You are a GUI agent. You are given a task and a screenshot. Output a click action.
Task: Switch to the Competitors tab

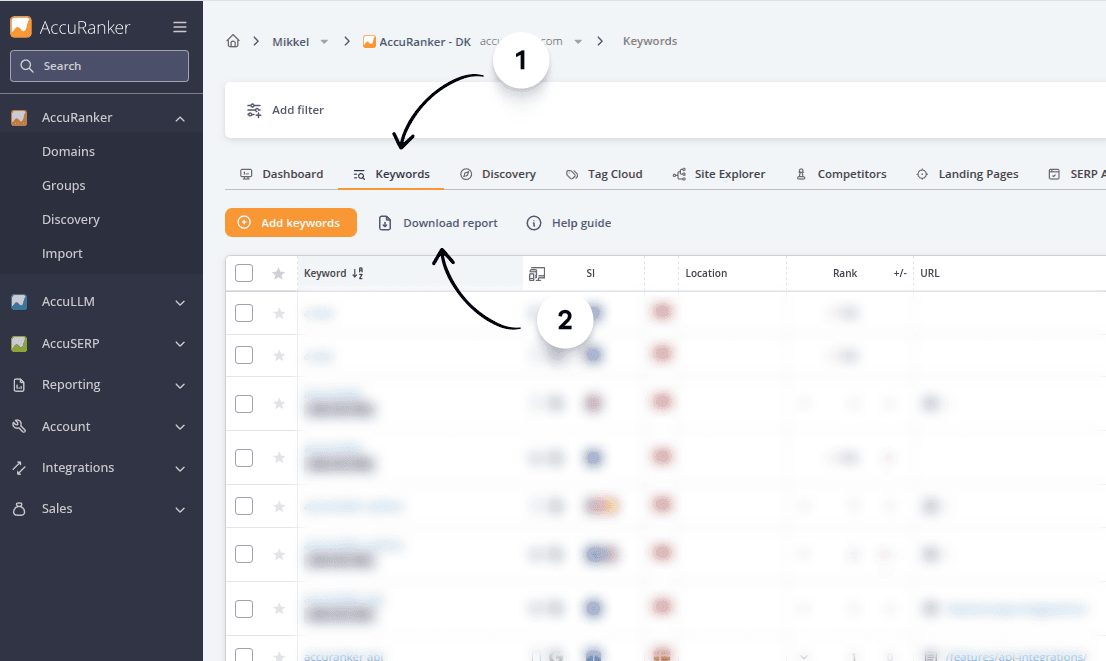[841, 174]
